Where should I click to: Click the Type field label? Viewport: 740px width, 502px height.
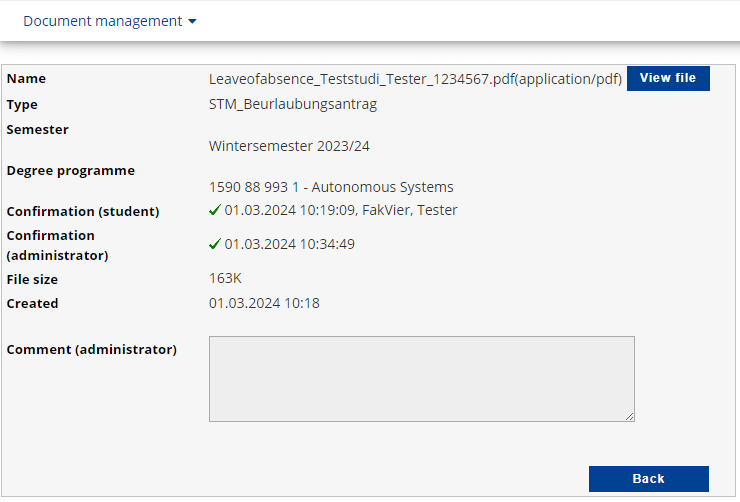22,105
